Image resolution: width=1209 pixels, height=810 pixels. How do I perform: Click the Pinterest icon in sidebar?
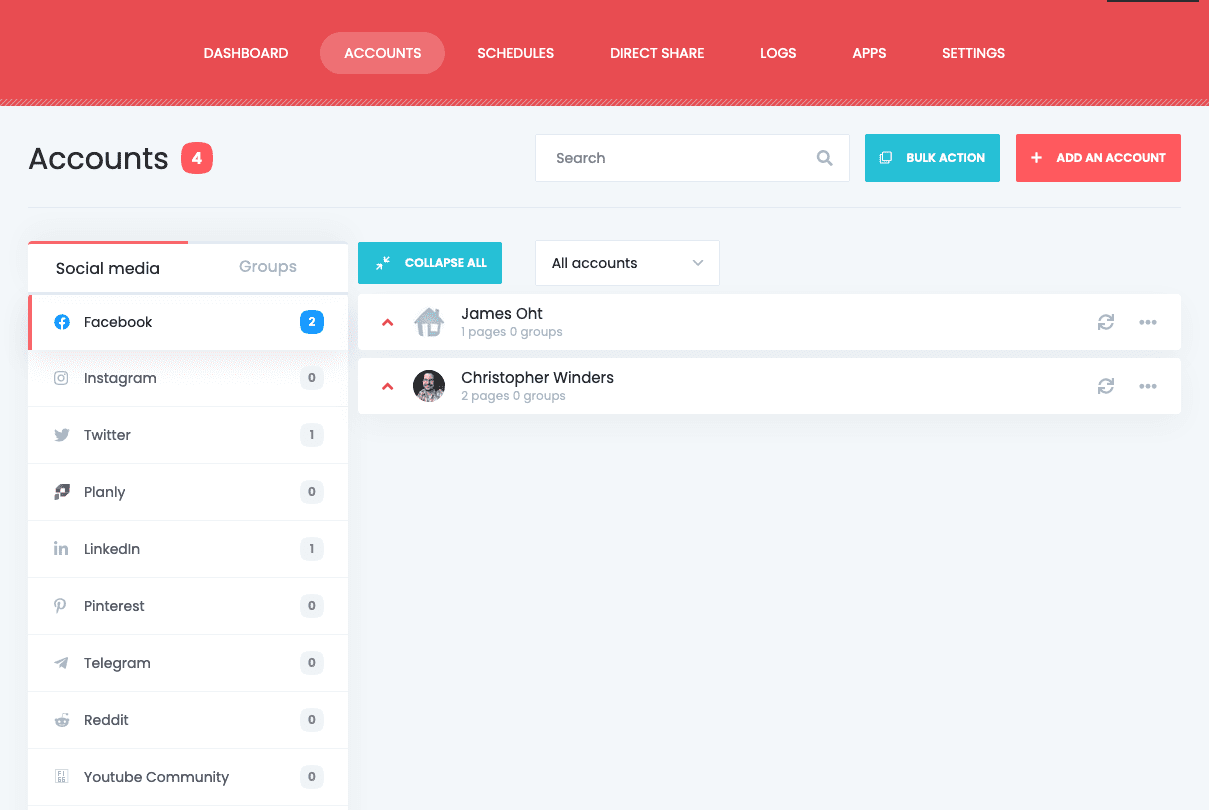point(61,606)
